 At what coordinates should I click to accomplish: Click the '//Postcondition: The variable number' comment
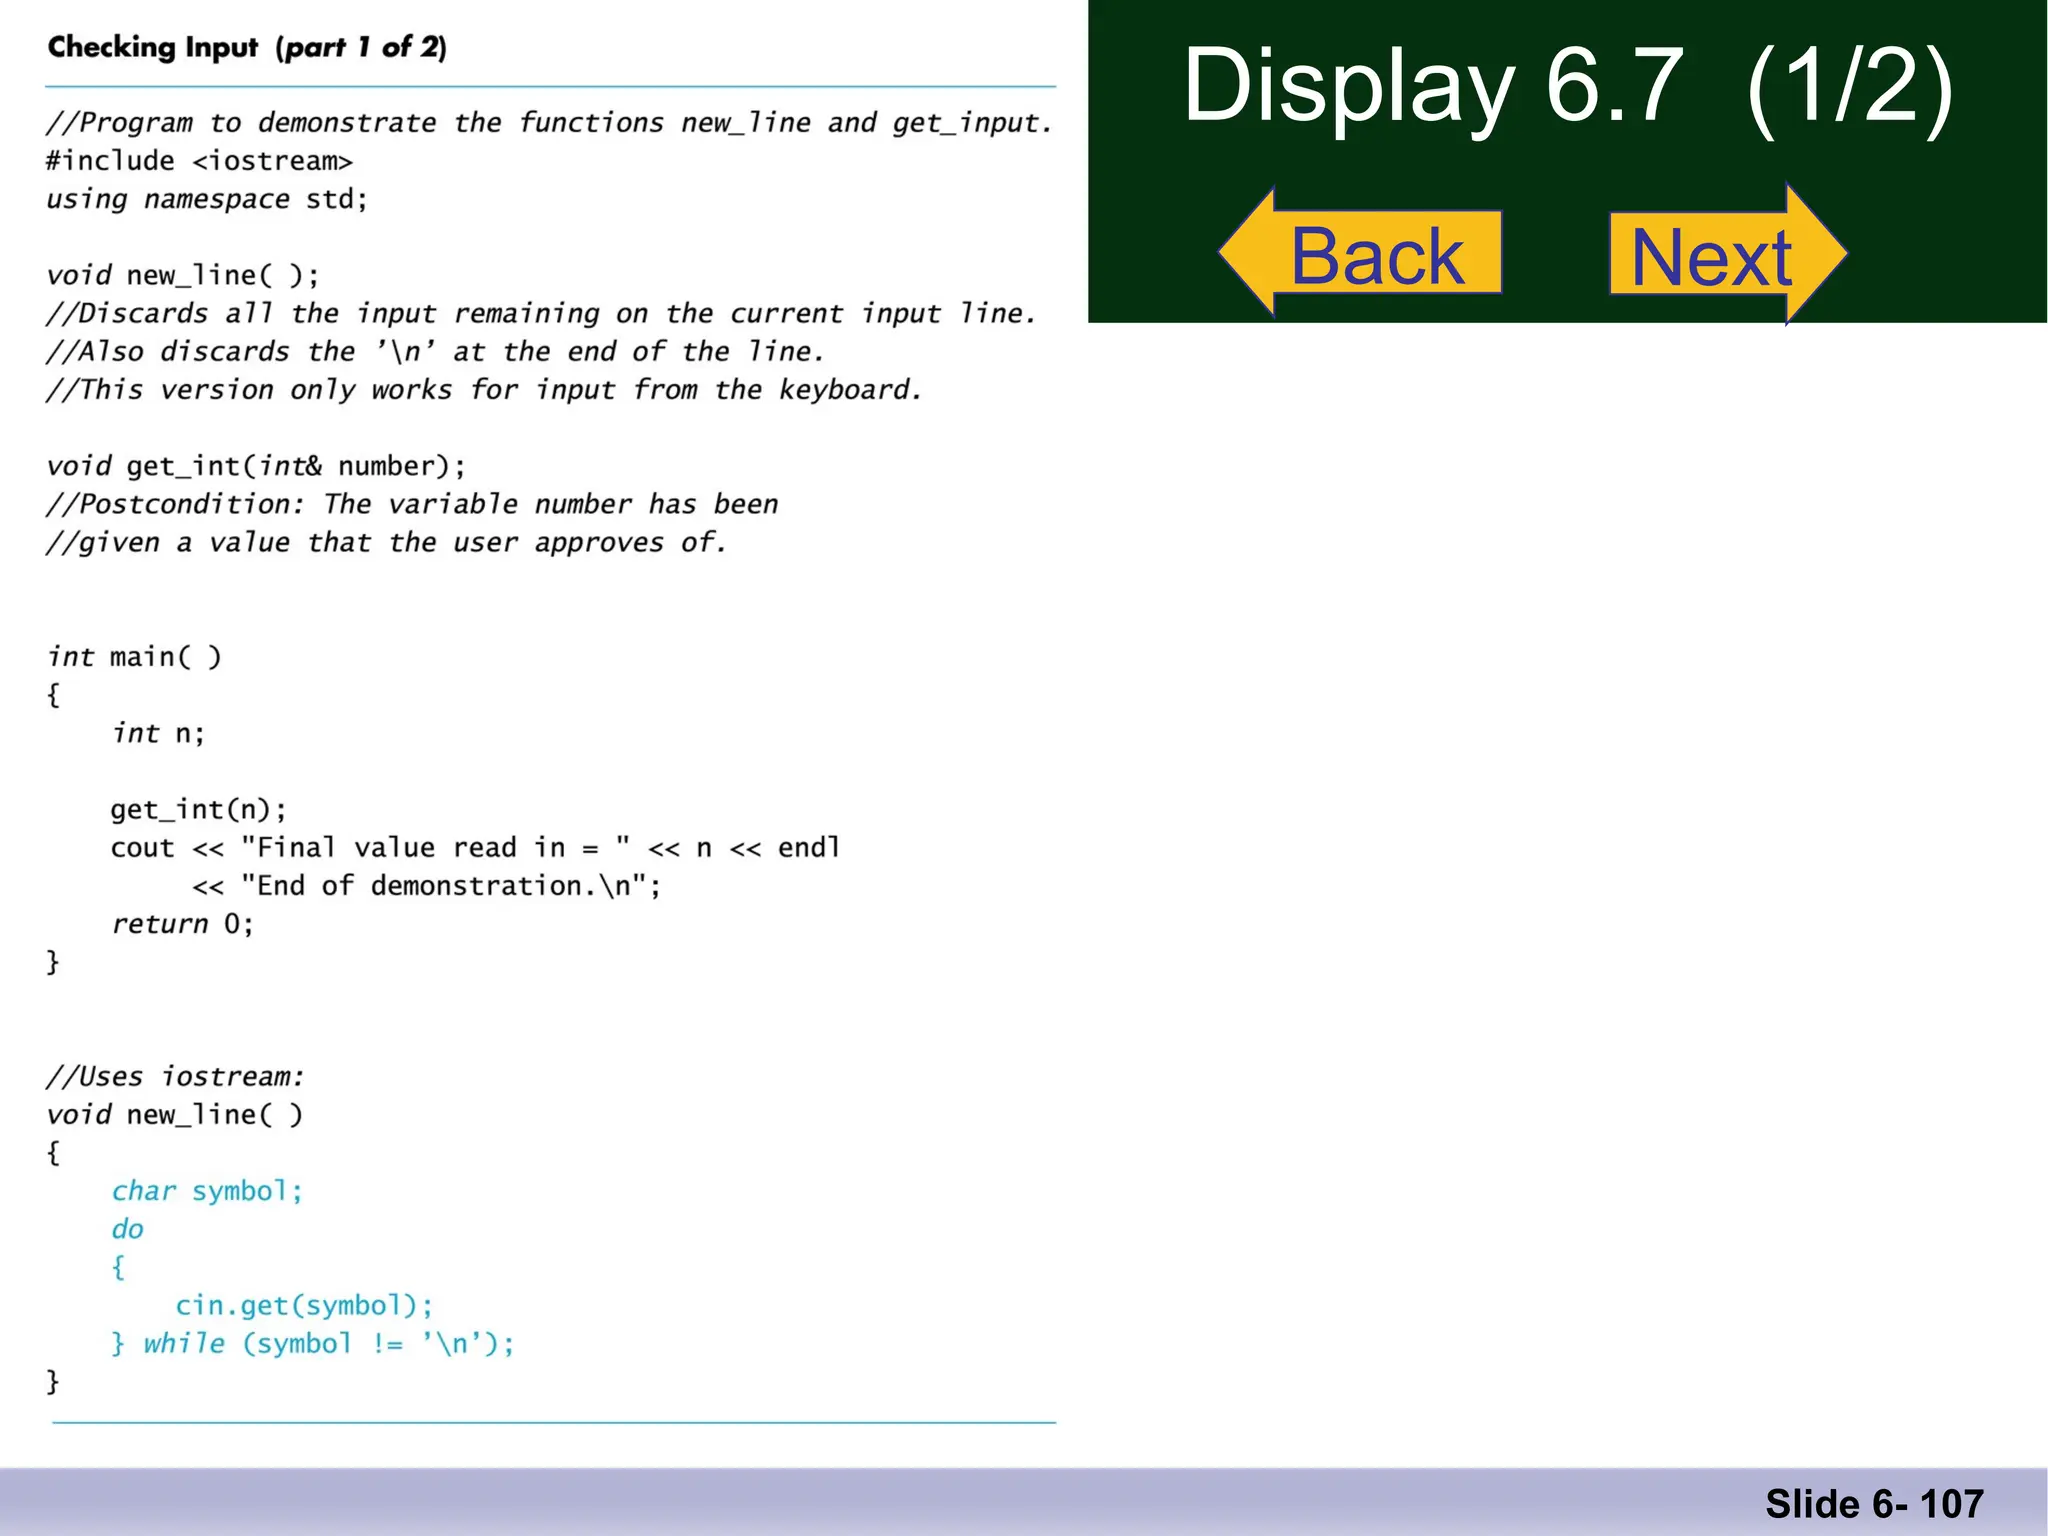point(412,504)
